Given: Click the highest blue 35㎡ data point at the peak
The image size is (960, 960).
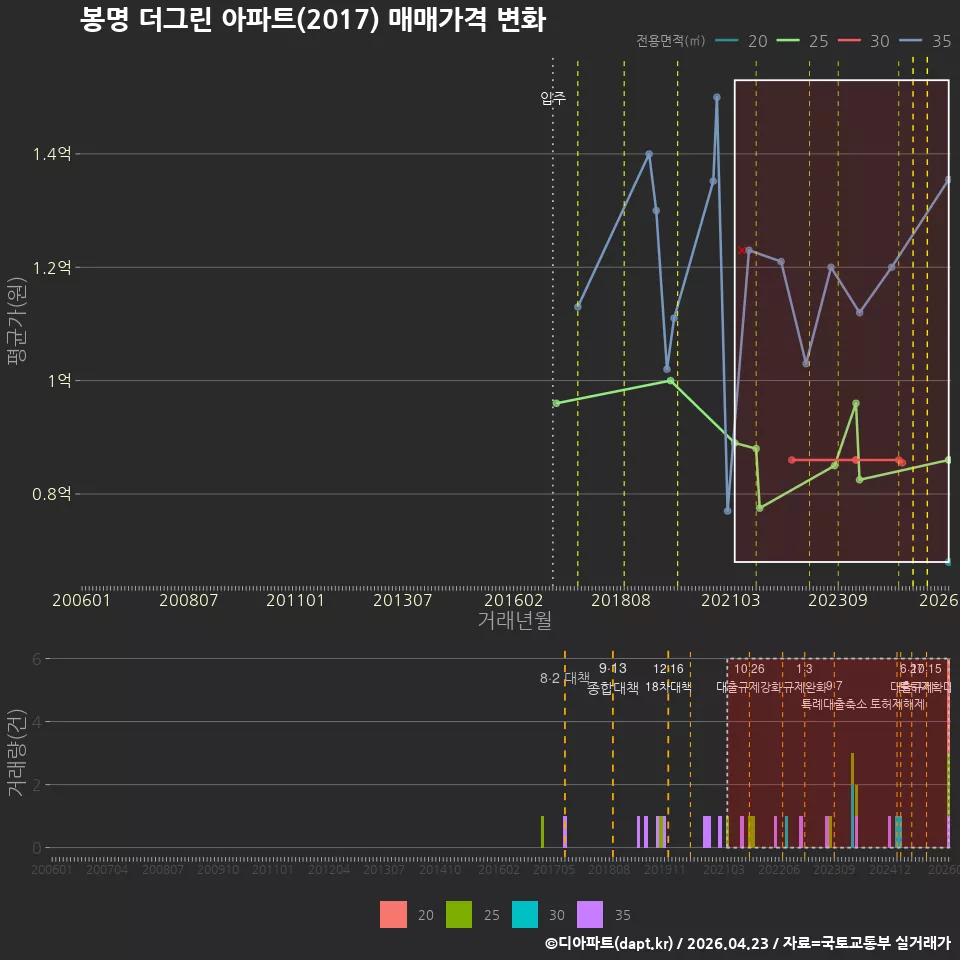Looking at the screenshot, I should coord(717,97).
